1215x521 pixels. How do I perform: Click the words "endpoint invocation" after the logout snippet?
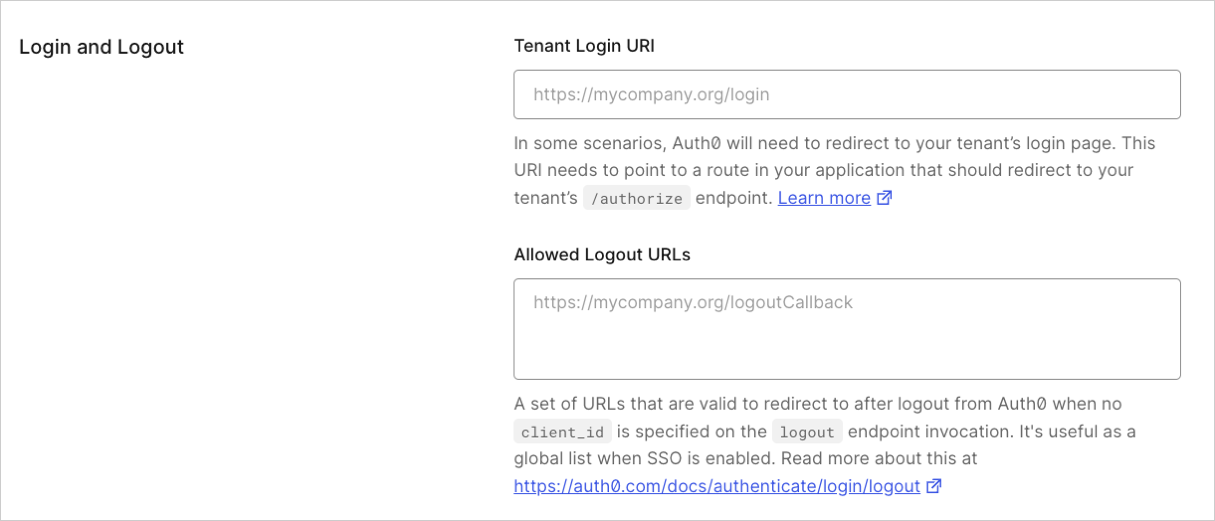click(927, 431)
